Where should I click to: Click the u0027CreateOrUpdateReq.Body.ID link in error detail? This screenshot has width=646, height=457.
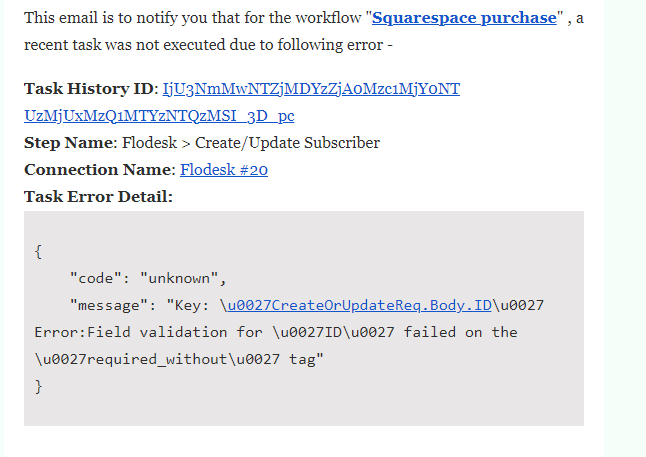359,305
